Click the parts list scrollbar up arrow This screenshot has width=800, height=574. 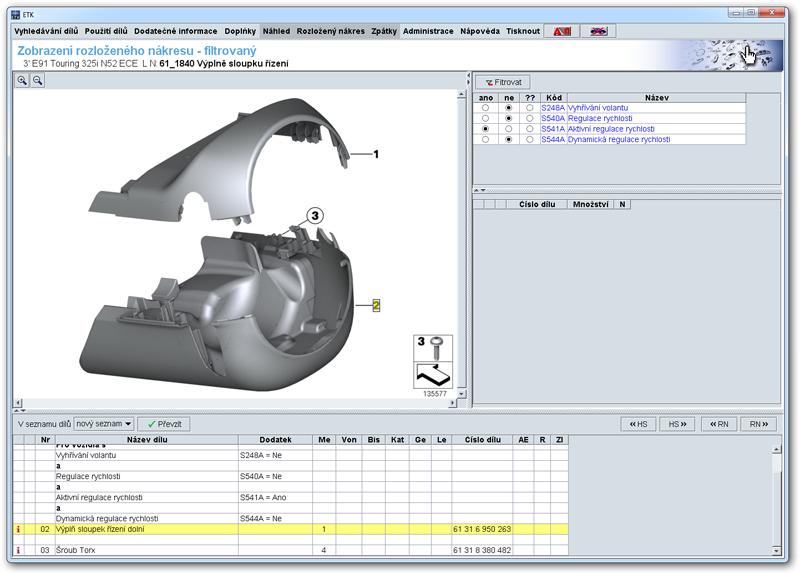click(x=777, y=450)
